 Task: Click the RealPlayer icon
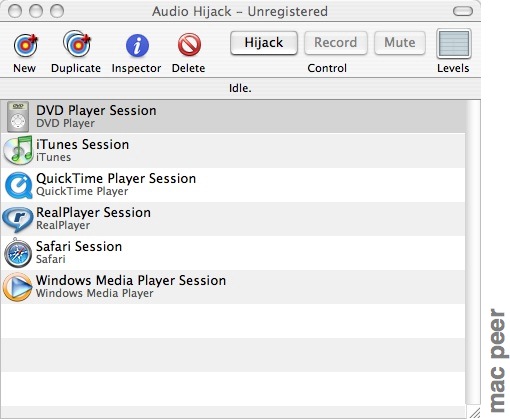[x=18, y=219]
